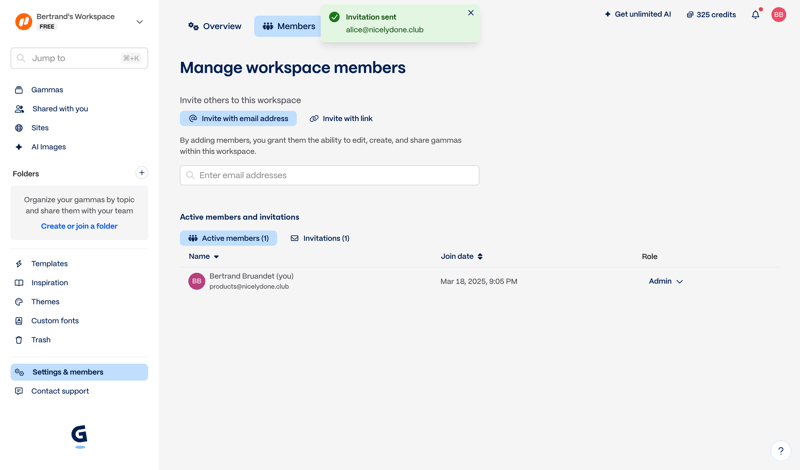Viewport: 800px width, 470px height.
Task: Click the Manage workspace members heading
Action: point(293,67)
